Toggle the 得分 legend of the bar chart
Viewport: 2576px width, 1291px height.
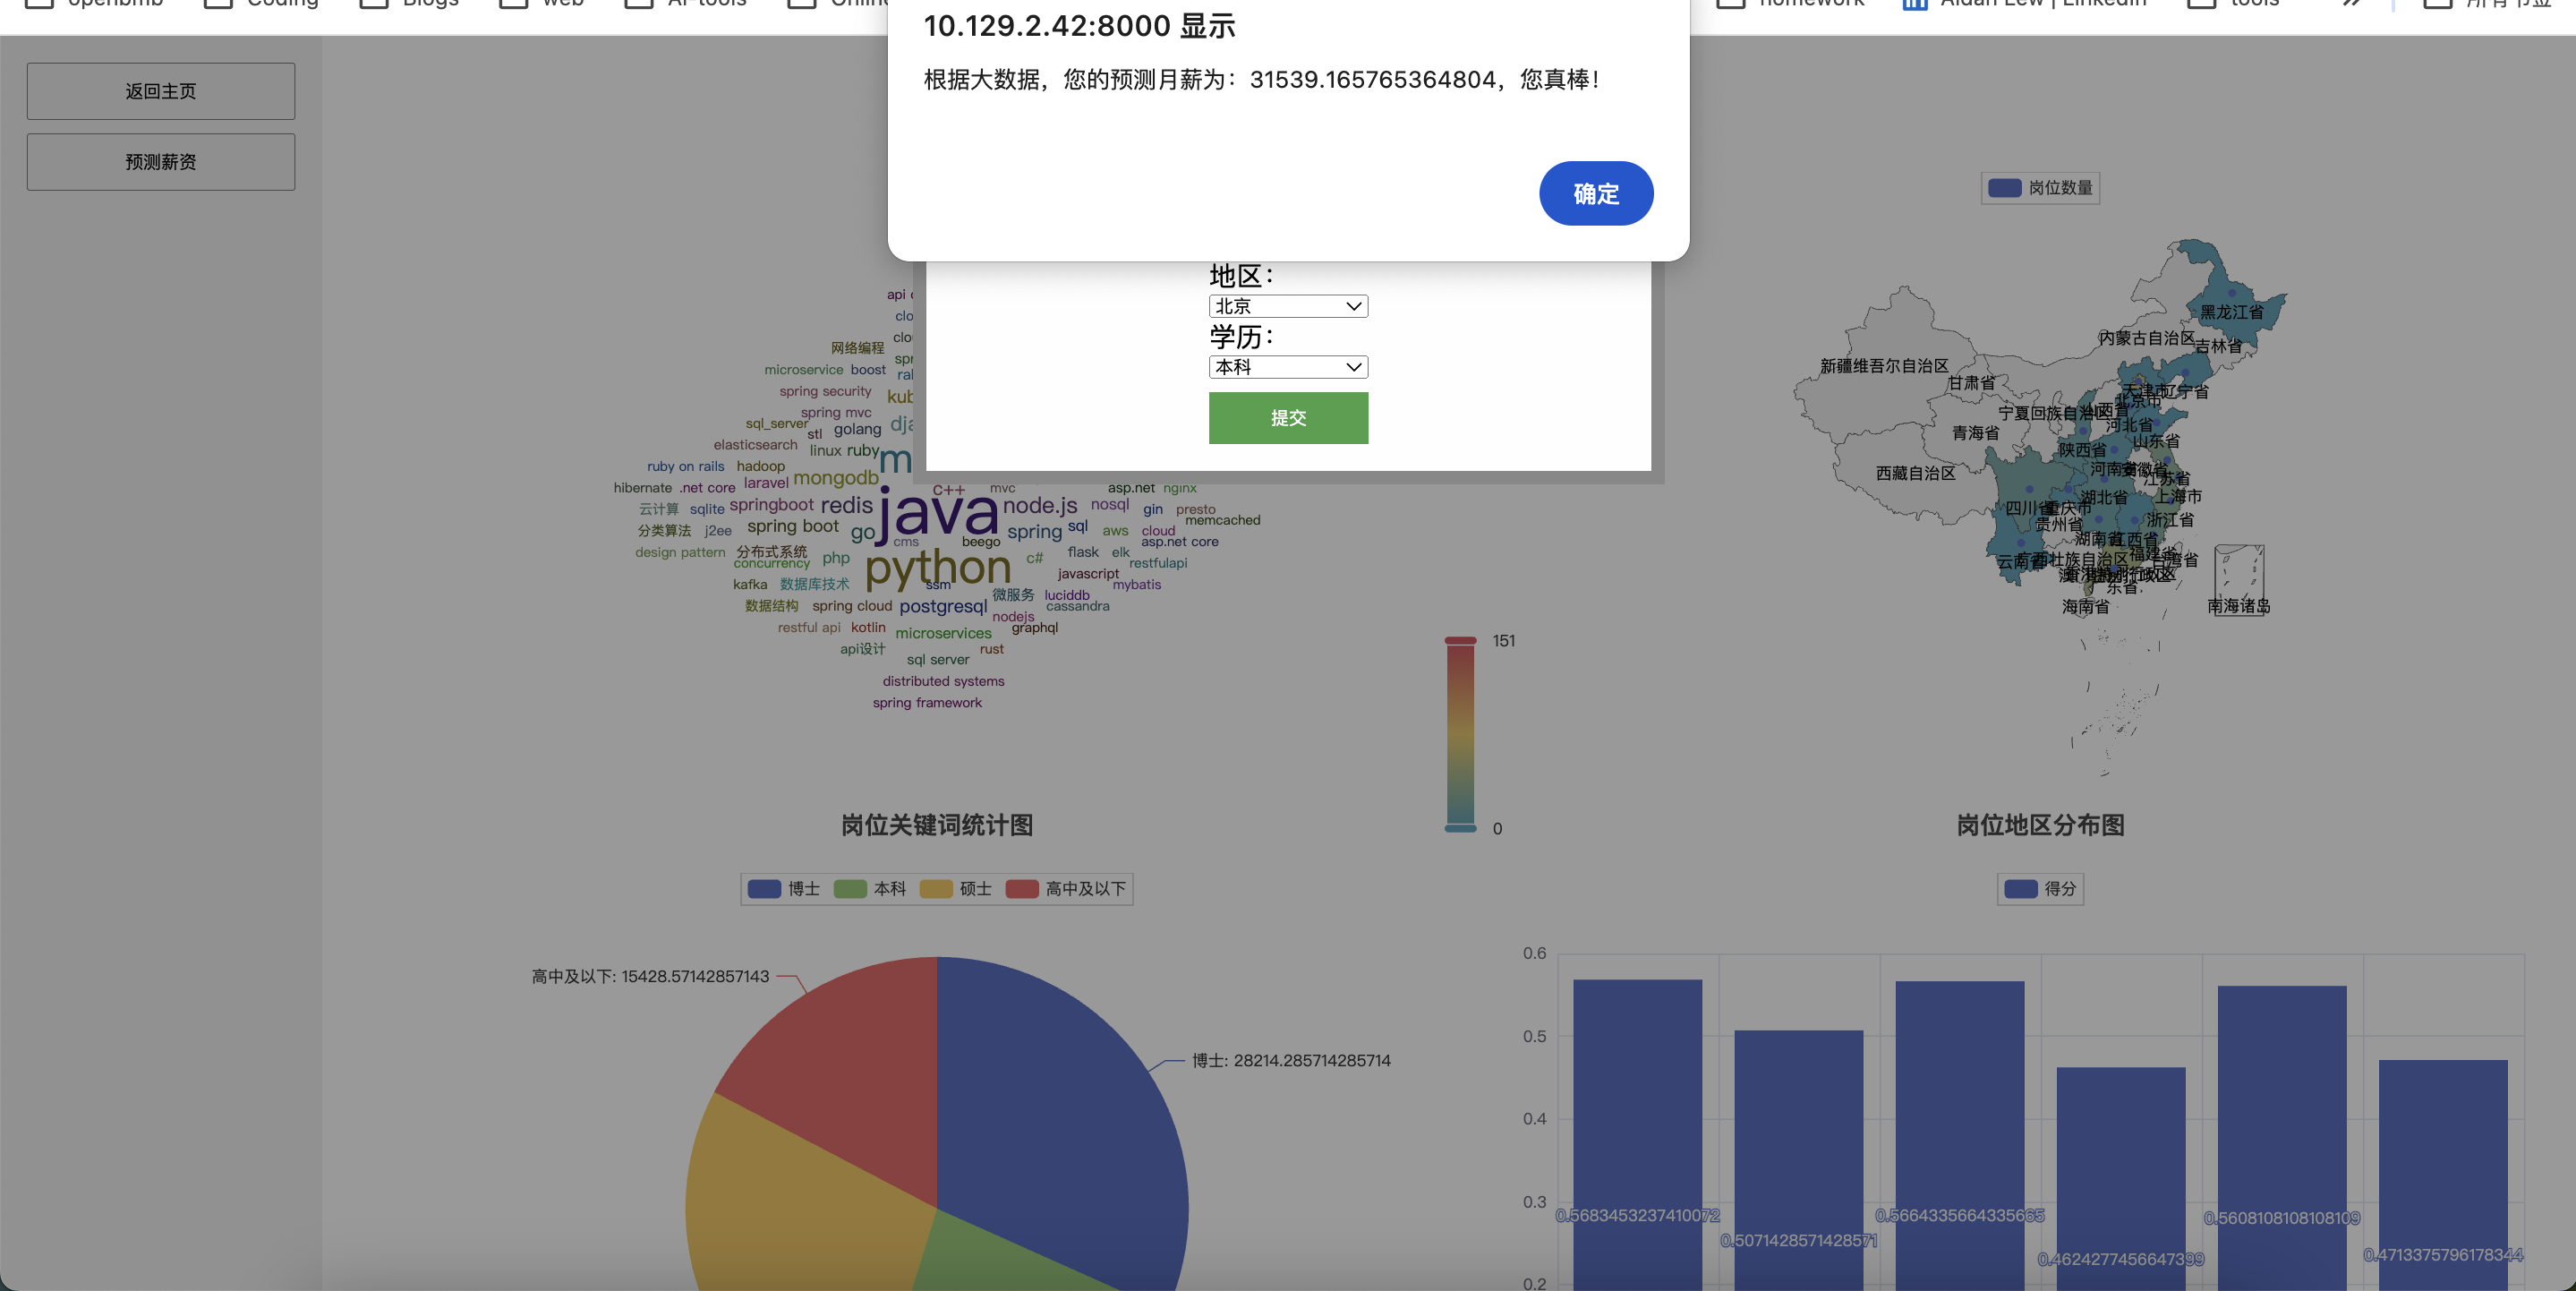tap(2041, 889)
